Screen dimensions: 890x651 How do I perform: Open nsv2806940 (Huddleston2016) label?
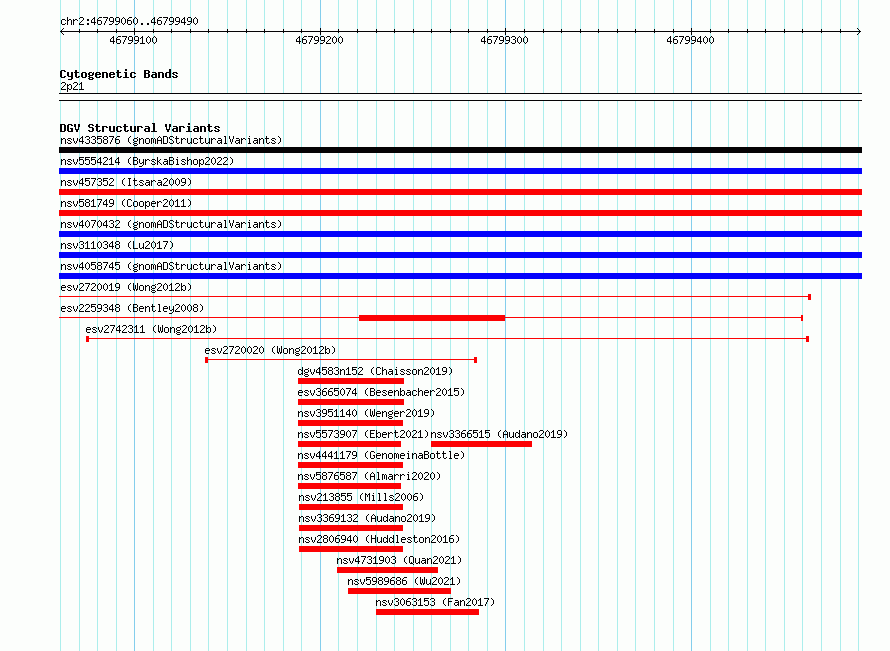(x=379, y=539)
